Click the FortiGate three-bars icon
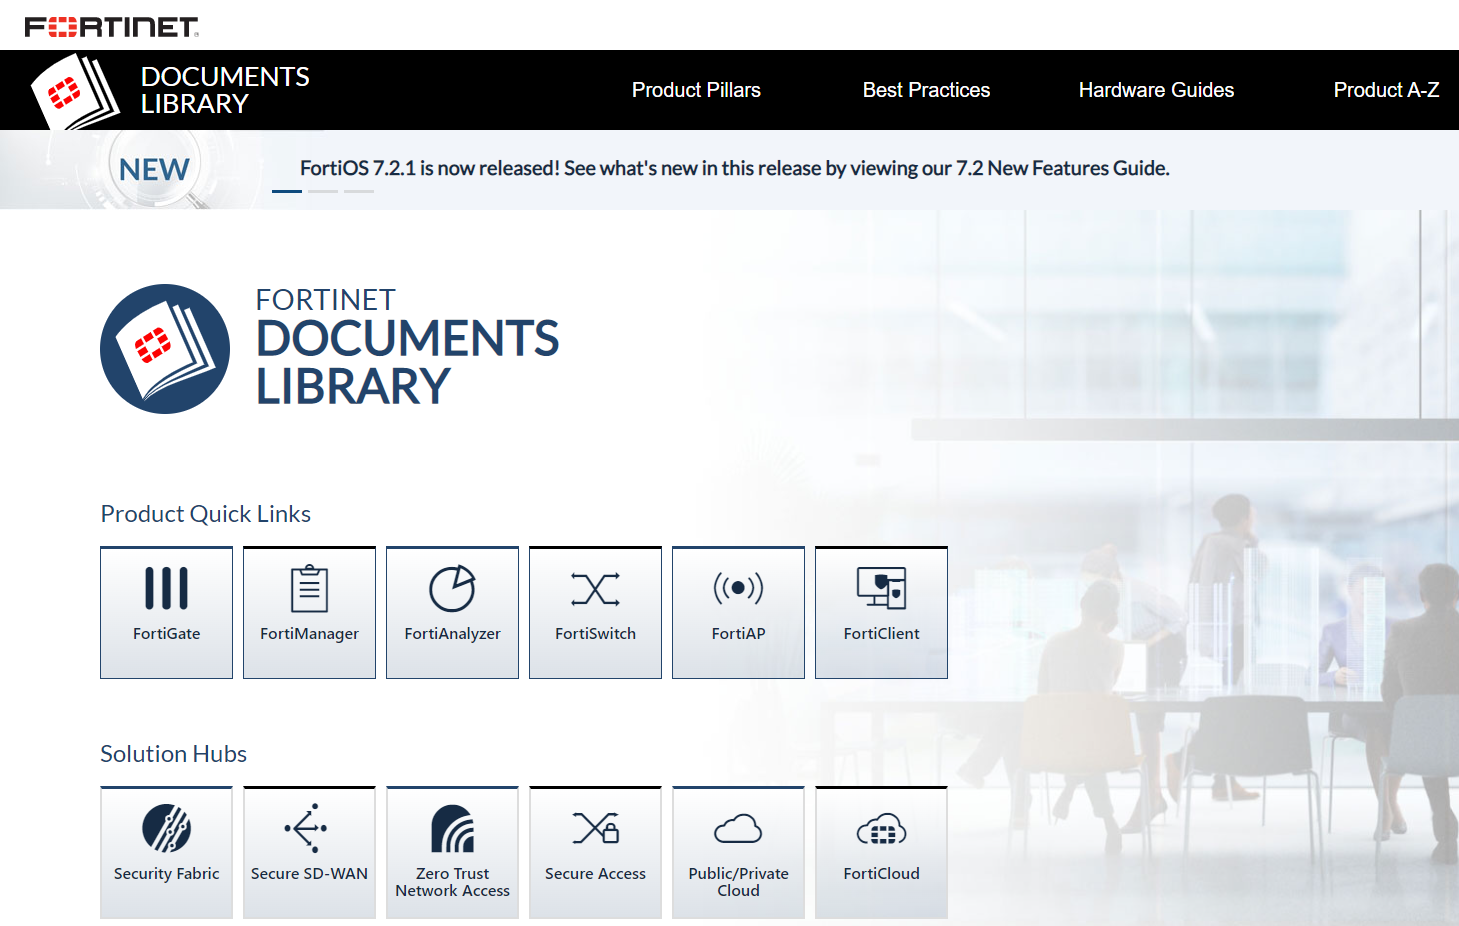The image size is (1459, 926). 166,588
